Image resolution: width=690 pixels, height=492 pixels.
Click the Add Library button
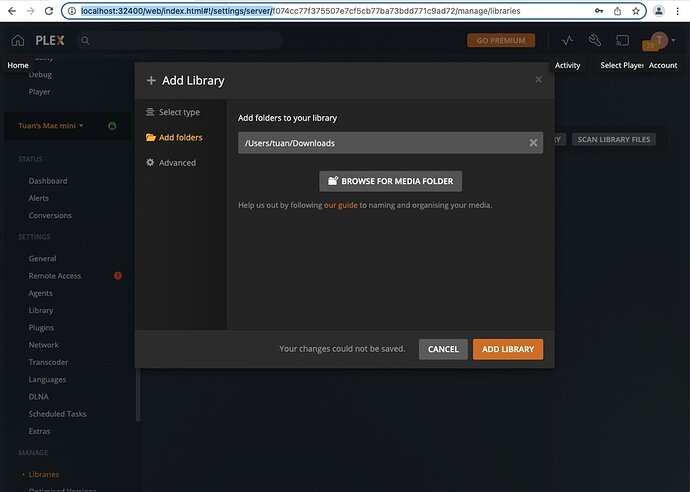click(x=508, y=349)
